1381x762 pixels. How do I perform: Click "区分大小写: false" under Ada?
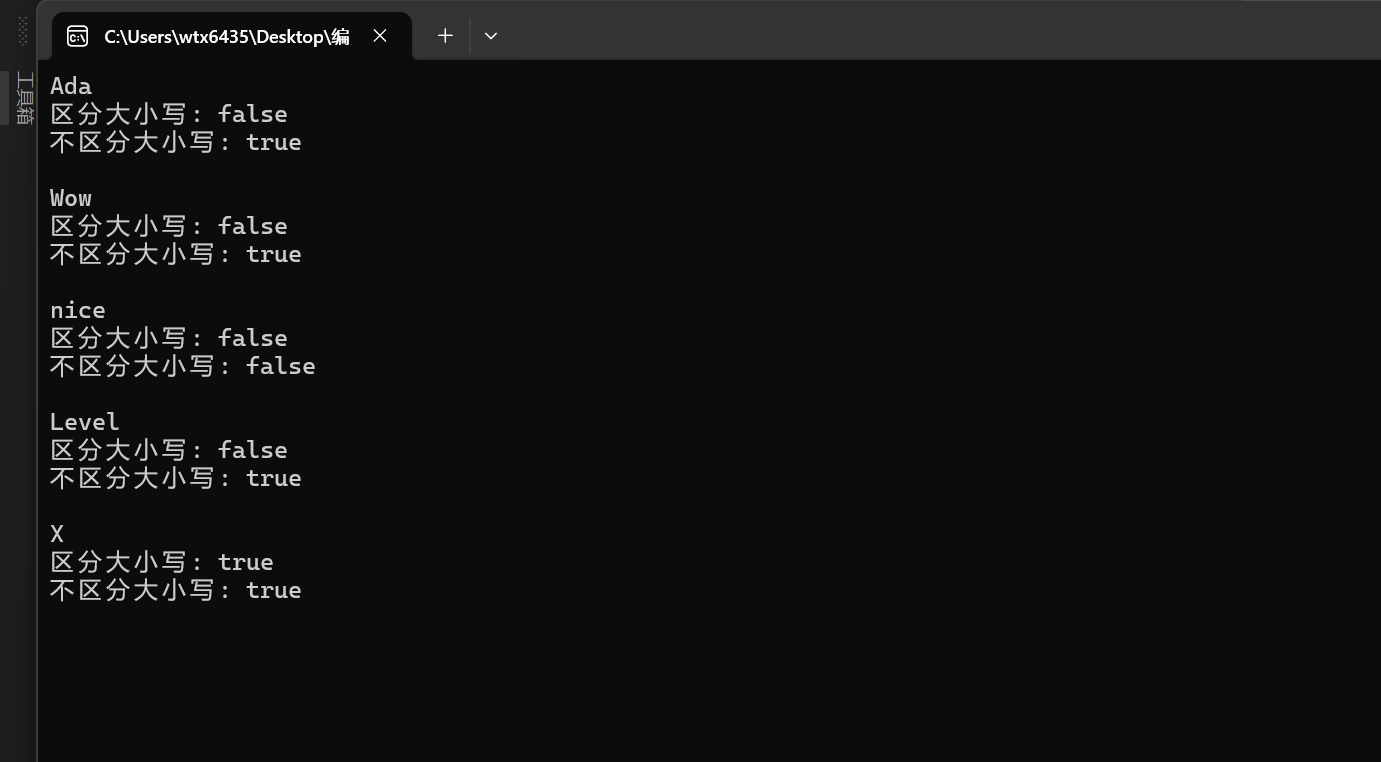(x=169, y=114)
